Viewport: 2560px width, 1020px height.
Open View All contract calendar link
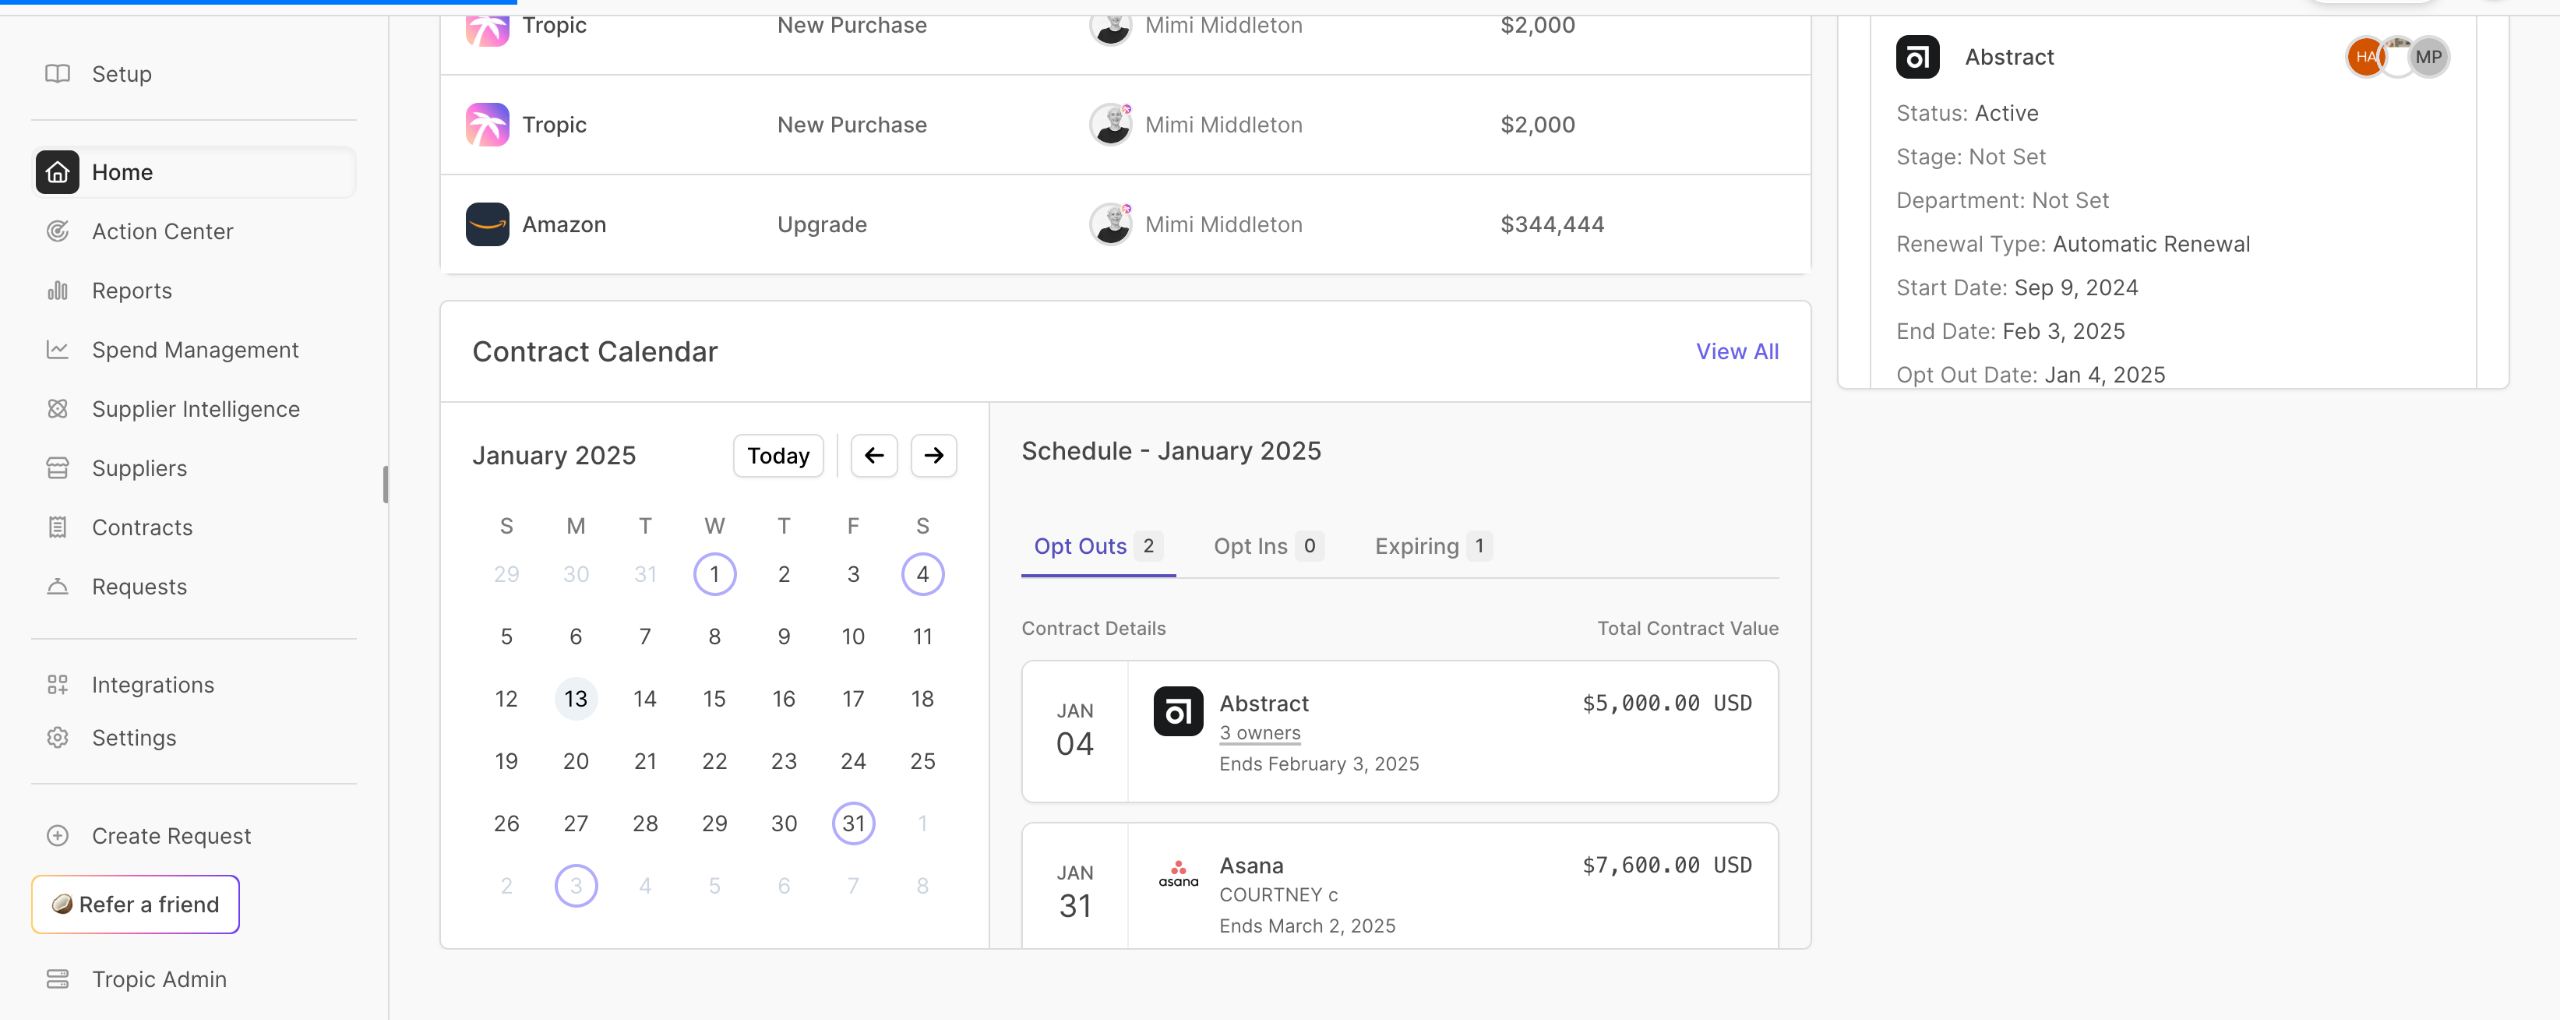(1737, 352)
